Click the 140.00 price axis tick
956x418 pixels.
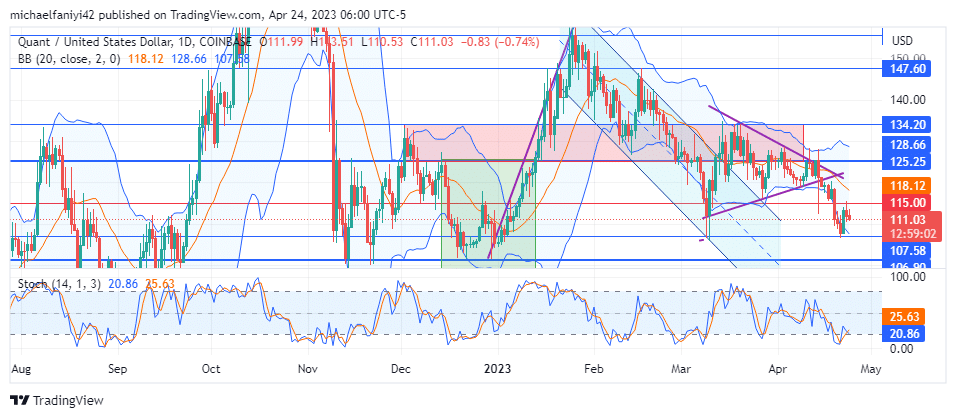coord(910,100)
